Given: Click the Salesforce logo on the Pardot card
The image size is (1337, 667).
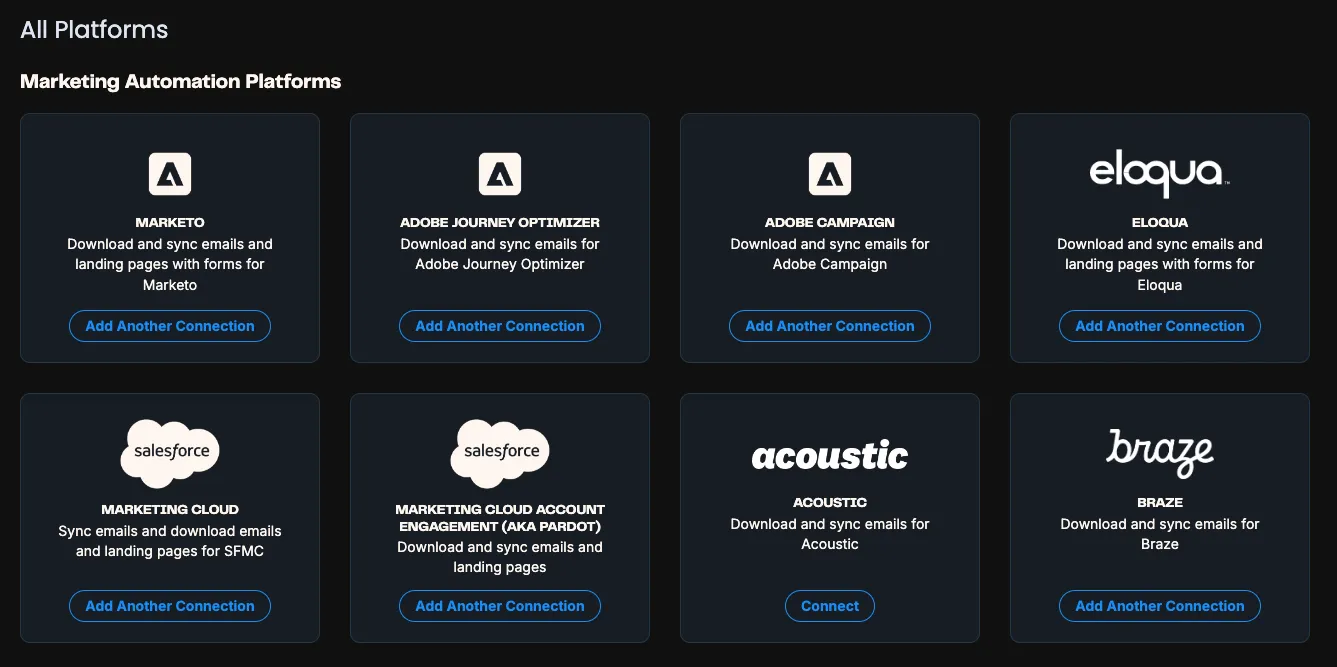Looking at the screenshot, I should pos(499,452).
